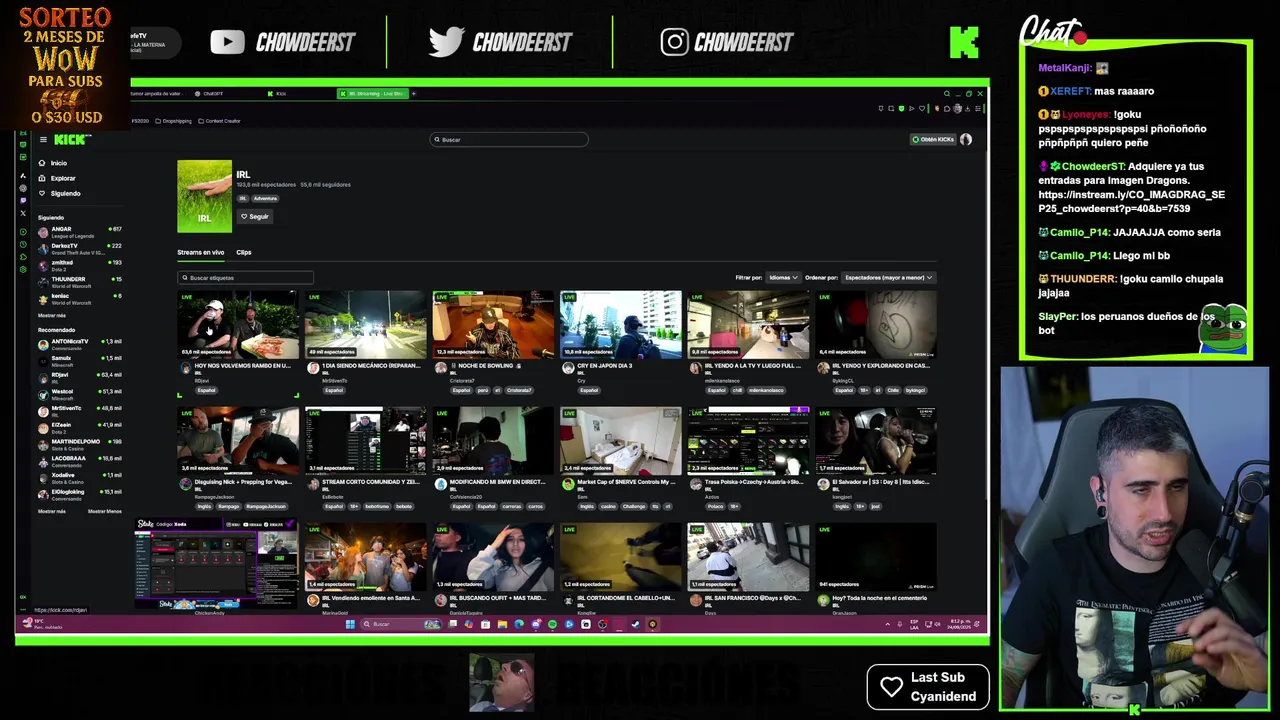Open the Disguising Nick stream thumbnail
Viewport: 1280px width, 720px height.
tap(237, 440)
